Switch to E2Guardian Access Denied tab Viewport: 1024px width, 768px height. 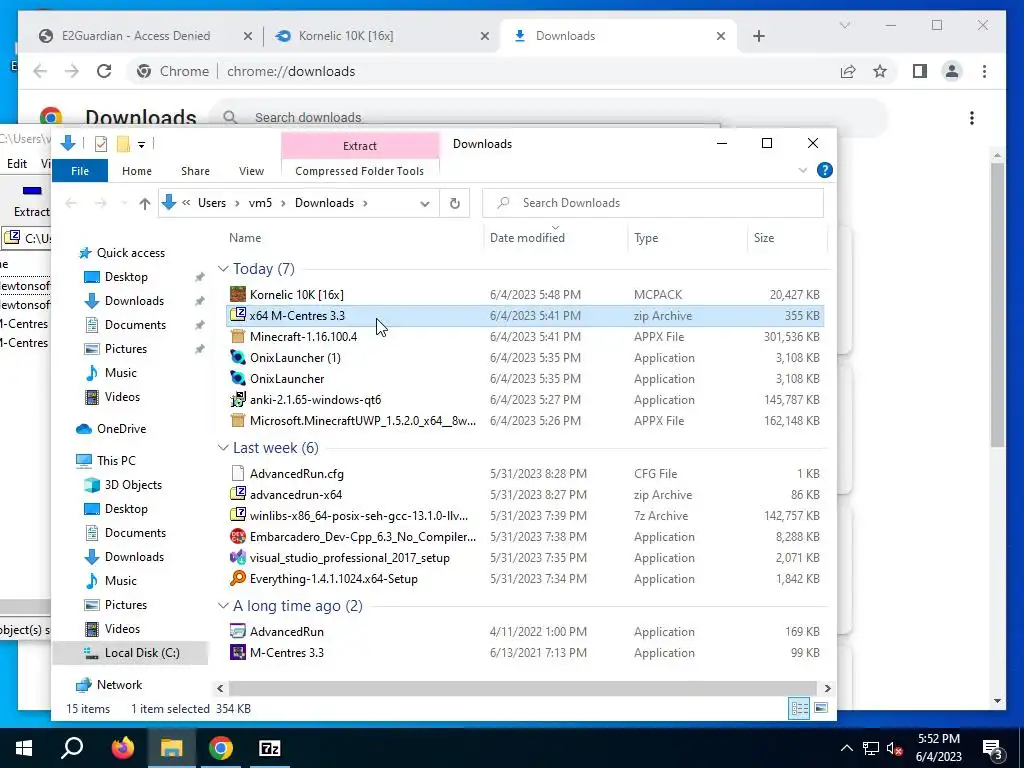click(136, 36)
